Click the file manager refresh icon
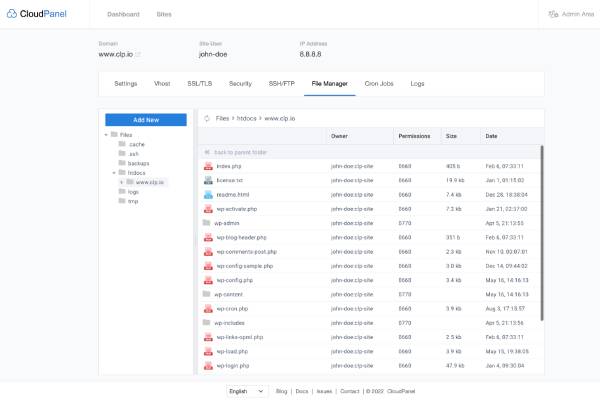This screenshot has height=400, width=600. [x=207, y=118]
